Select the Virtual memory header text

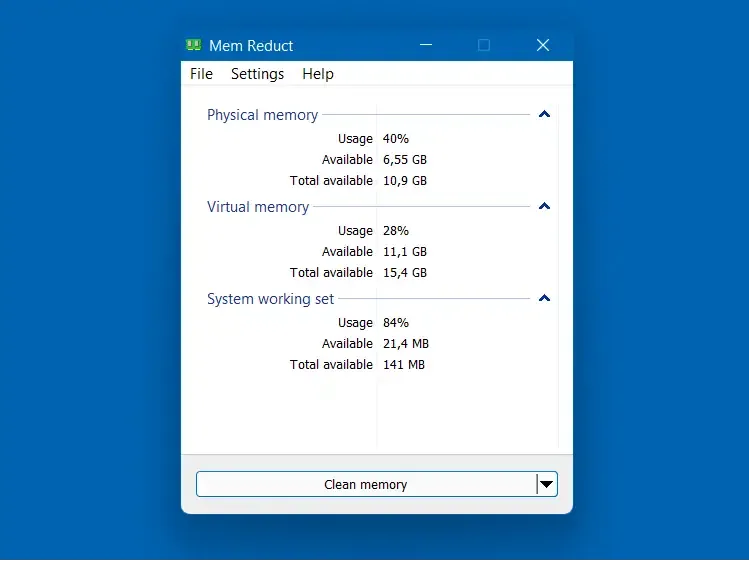(x=258, y=207)
